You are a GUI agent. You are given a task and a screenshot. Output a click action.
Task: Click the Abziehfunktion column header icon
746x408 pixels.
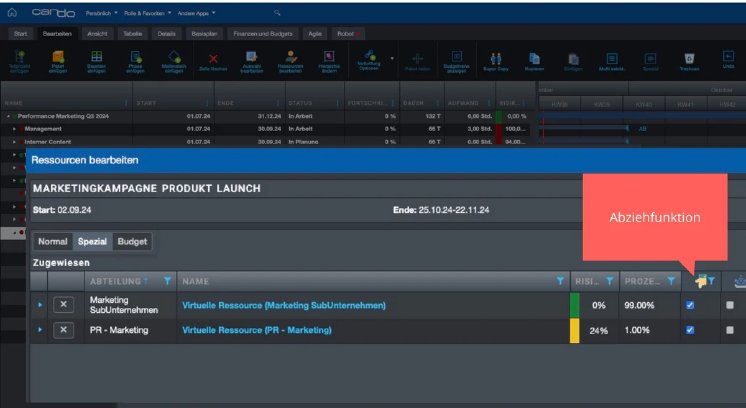701,282
